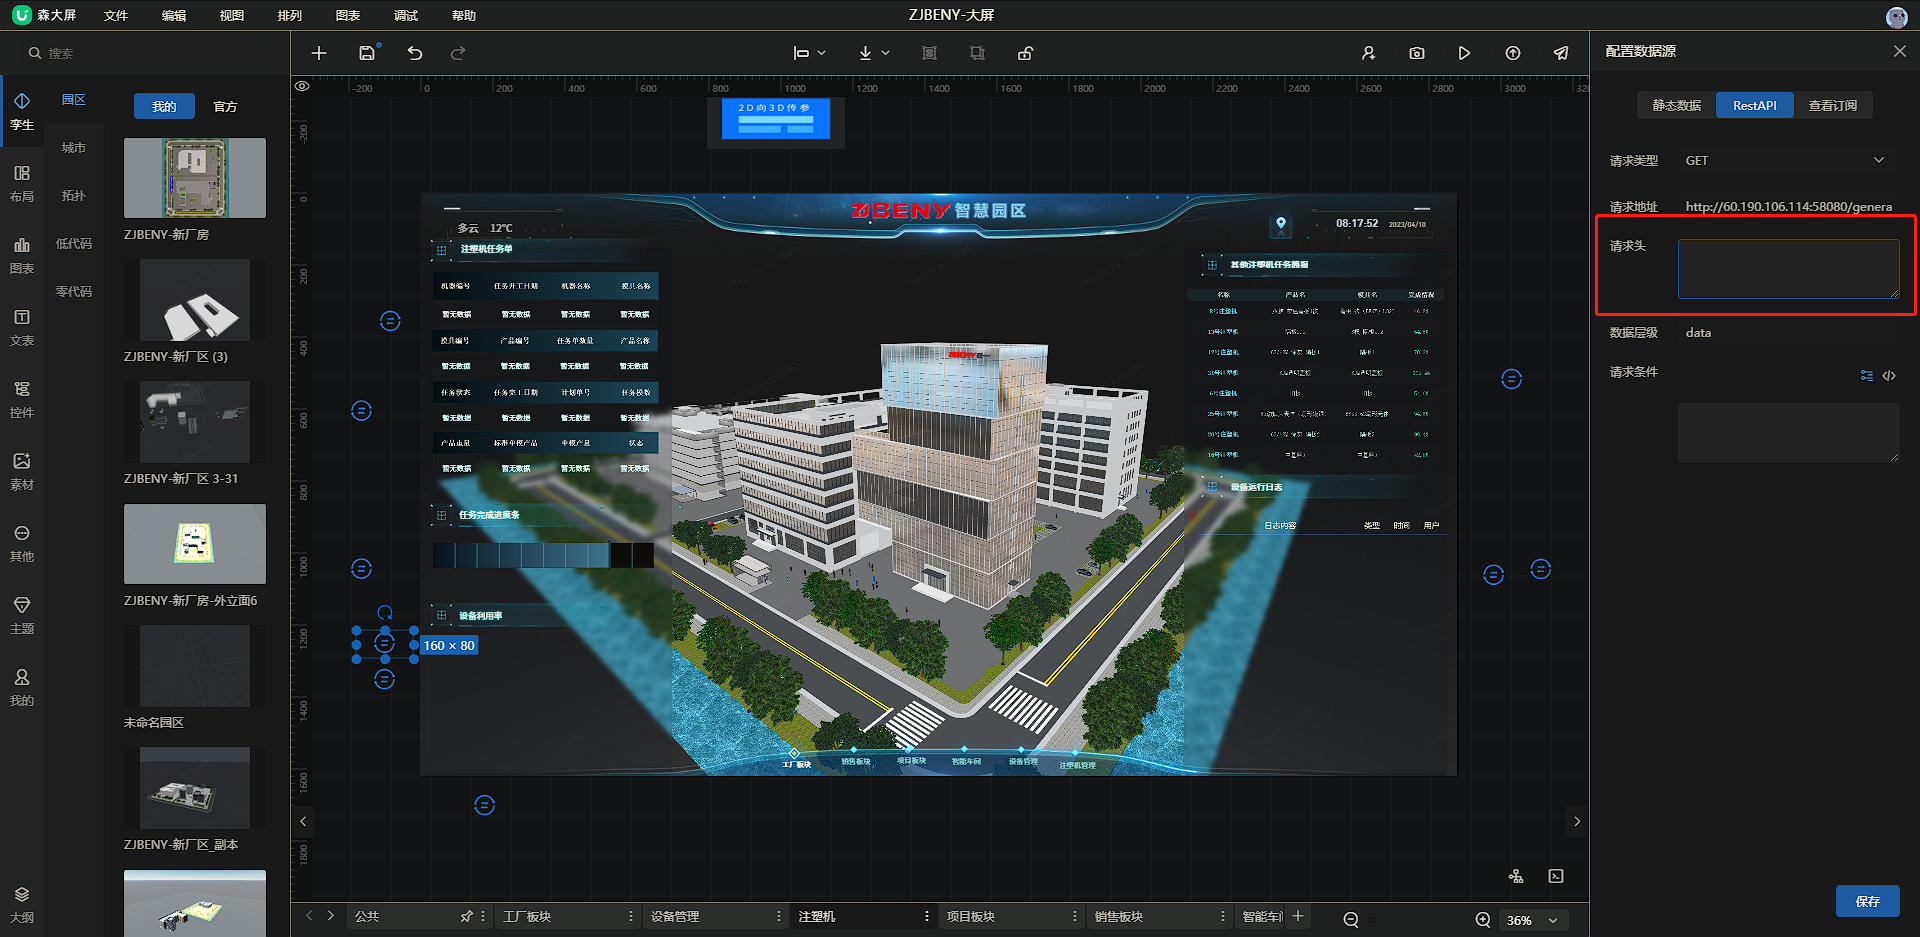Switch to the 静态数据 tab
1920x937 pixels.
(x=1677, y=105)
